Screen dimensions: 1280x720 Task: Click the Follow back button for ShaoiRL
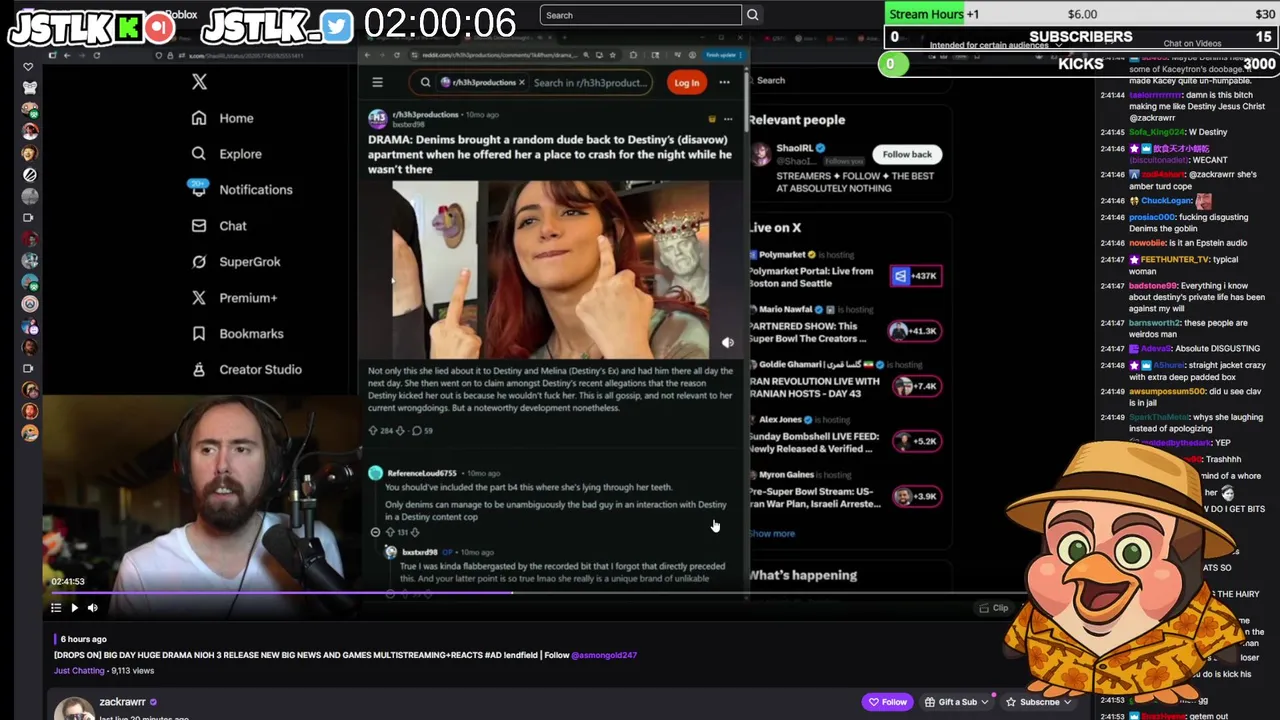pos(907,154)
